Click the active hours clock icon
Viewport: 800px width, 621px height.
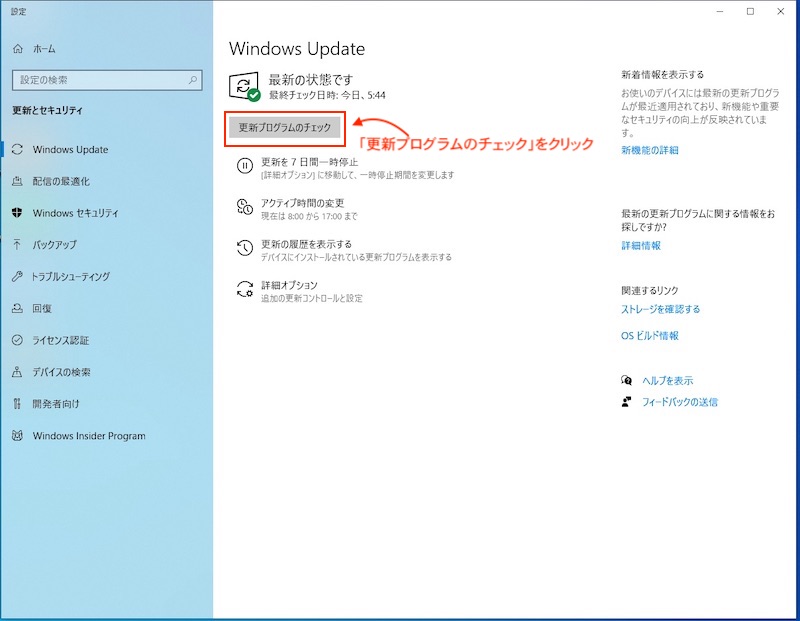pyautogui.click(x=245, y=207)
